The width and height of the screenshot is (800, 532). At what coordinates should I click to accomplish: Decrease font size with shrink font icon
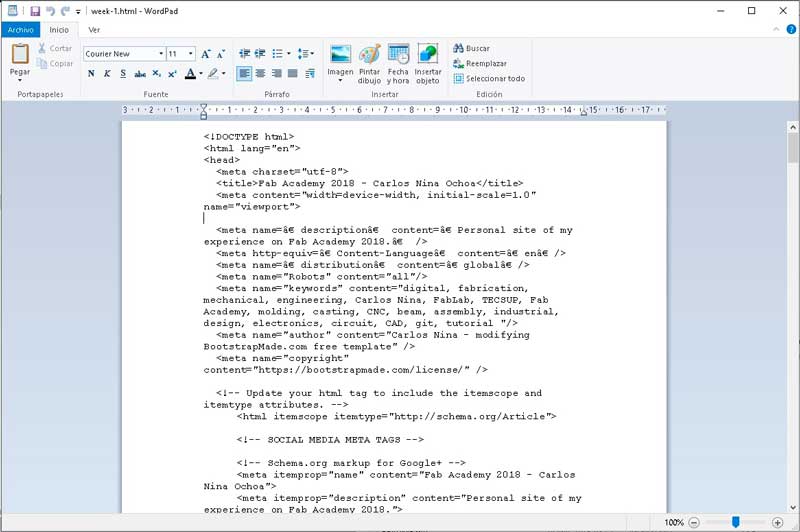coord(221,54)
